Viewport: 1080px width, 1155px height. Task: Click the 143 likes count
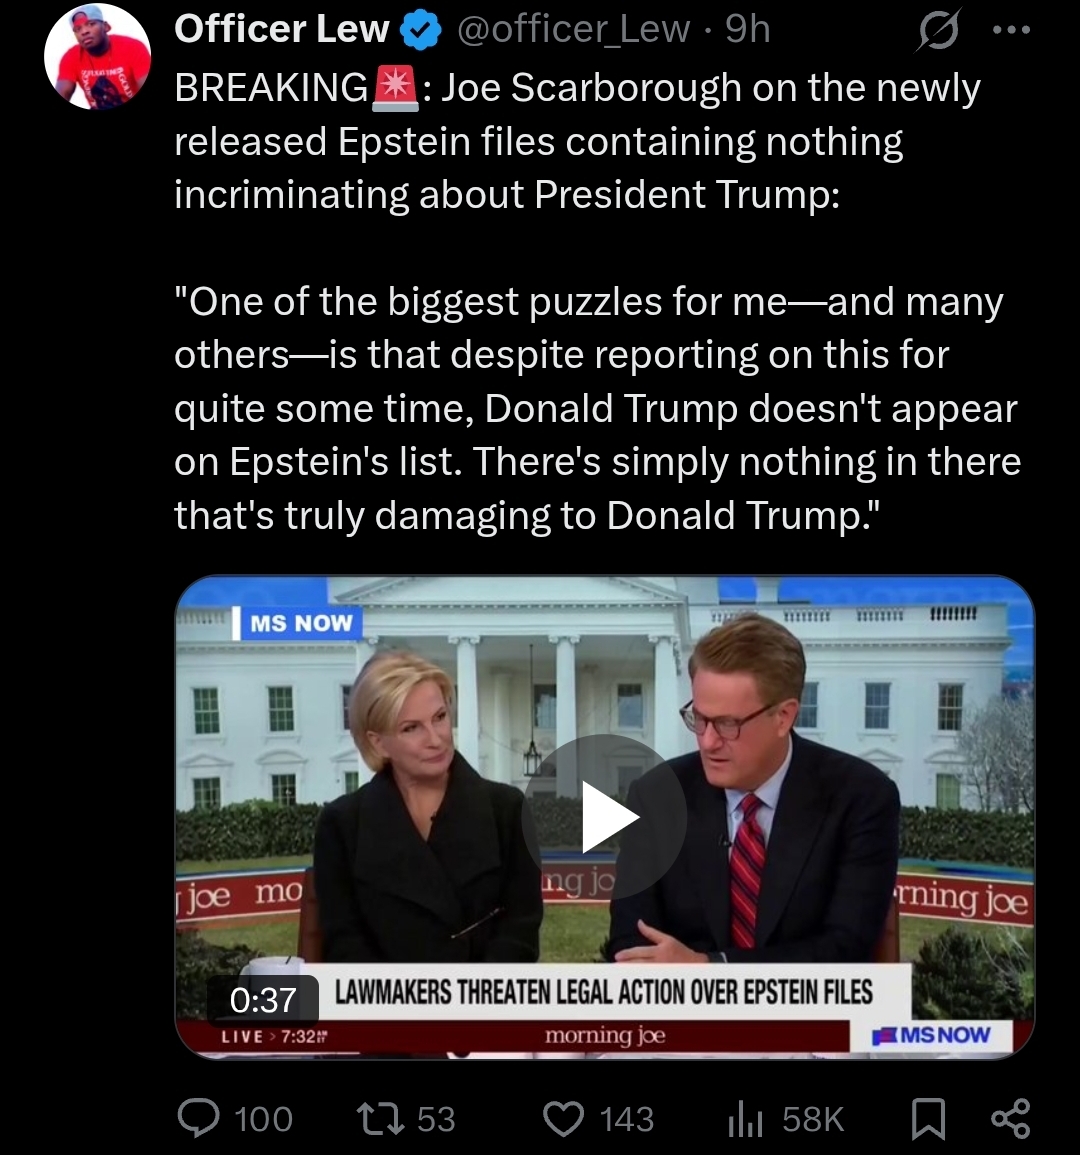click(627, 1120)
